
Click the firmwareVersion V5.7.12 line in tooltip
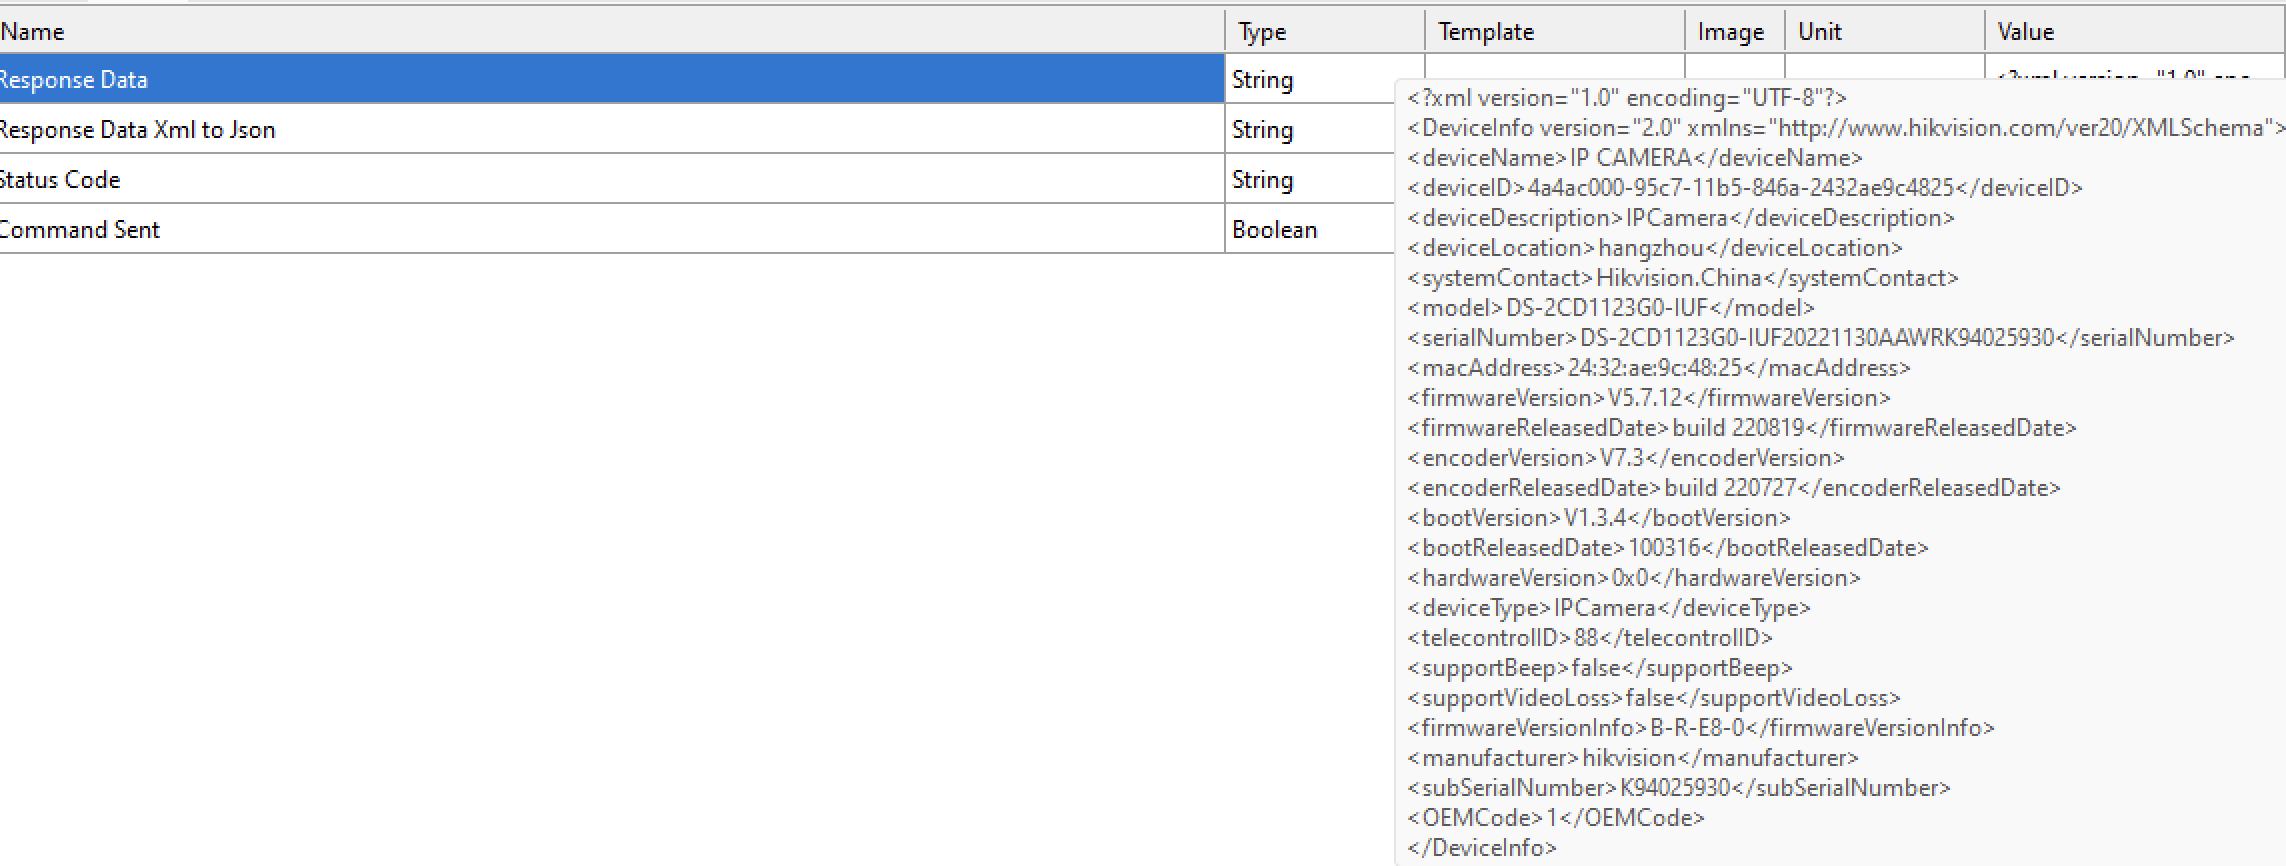click(1648, 398)
